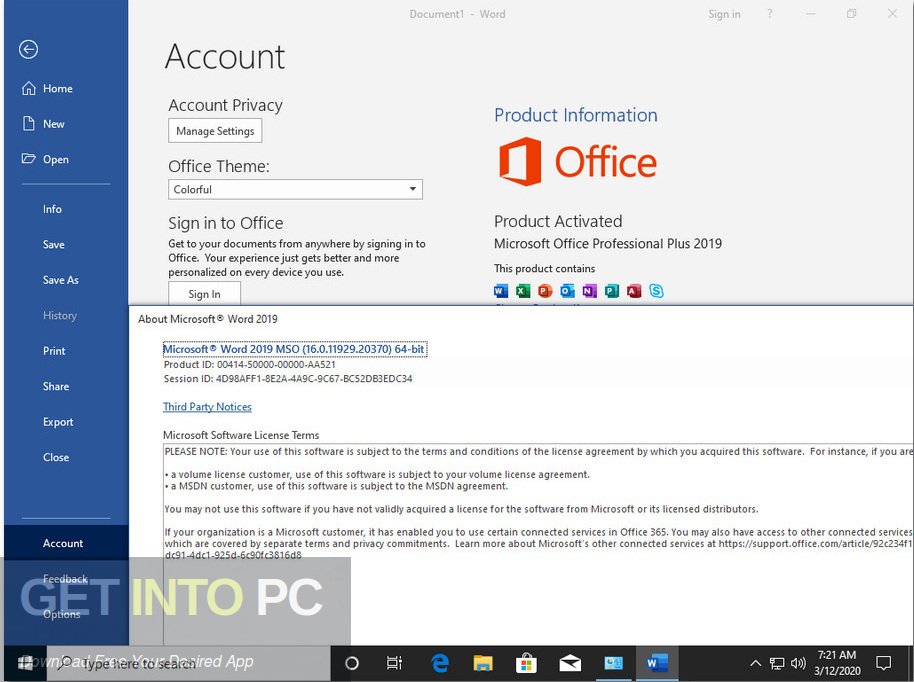Click the Product Activated heading
914x682 pixels.
pos(558,222)
